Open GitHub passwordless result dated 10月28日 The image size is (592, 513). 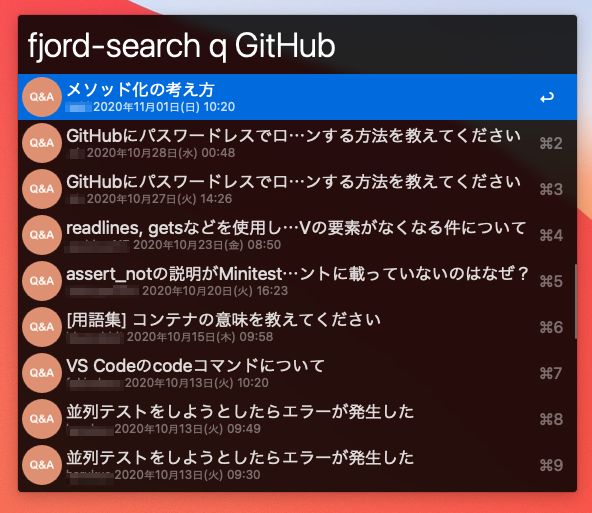coord(297,143)
